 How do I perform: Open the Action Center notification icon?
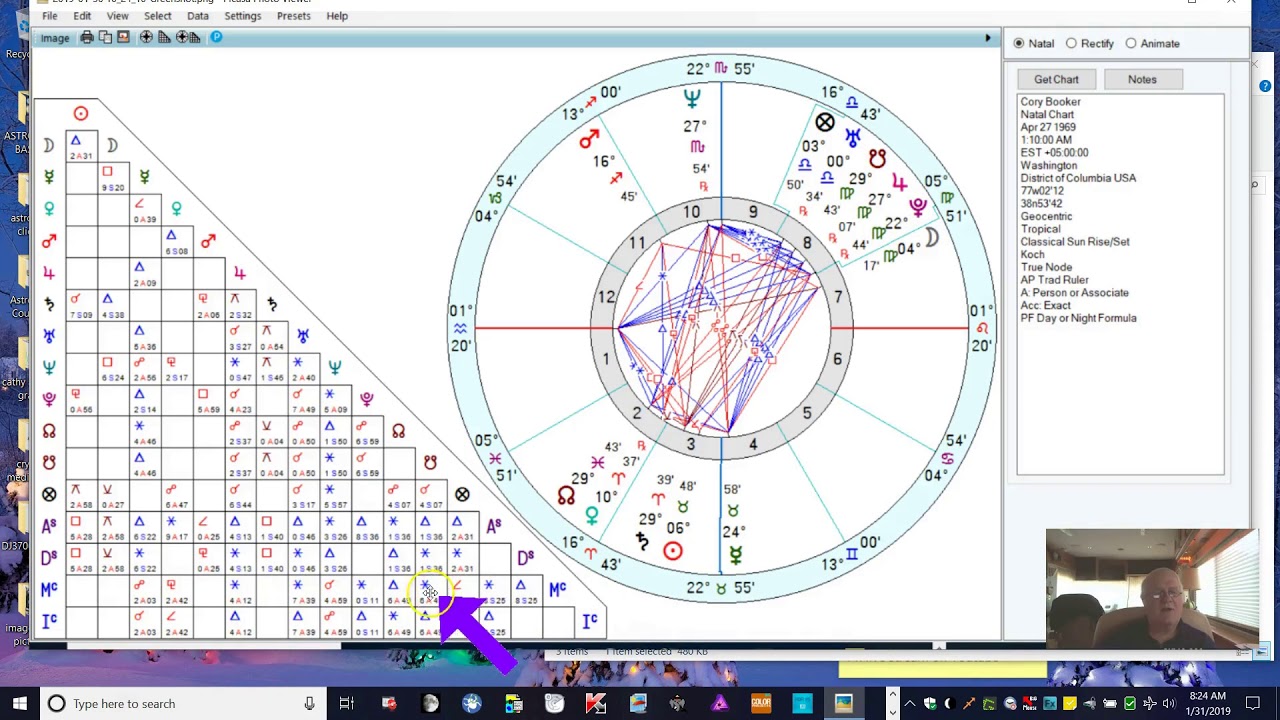coord(1252,703)
